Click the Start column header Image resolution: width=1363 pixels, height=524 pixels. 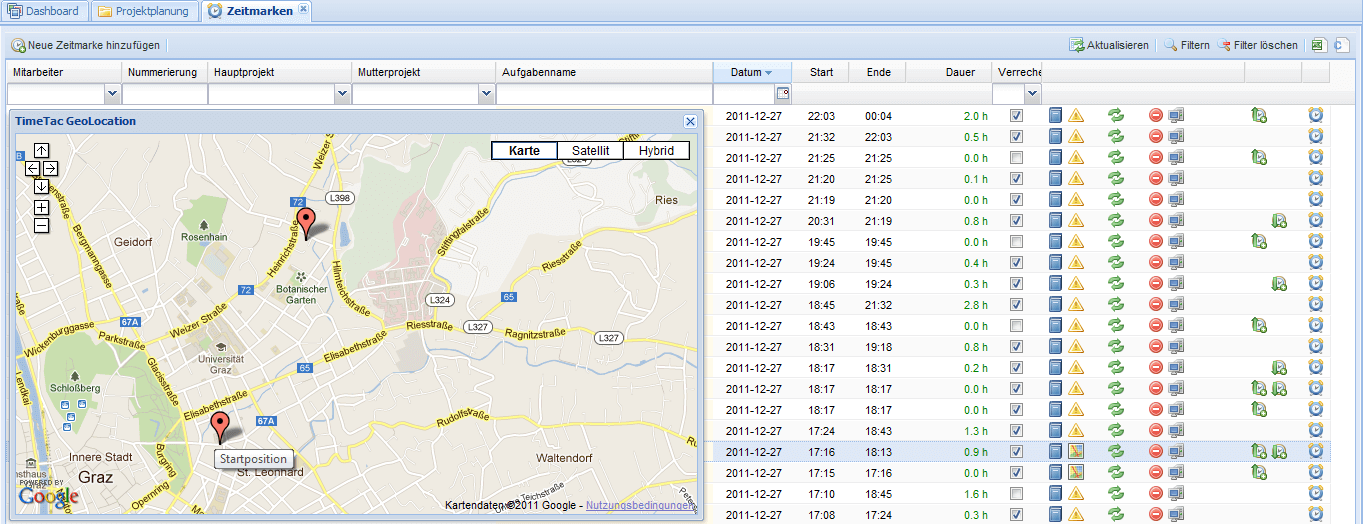click(x=821, y=72)
